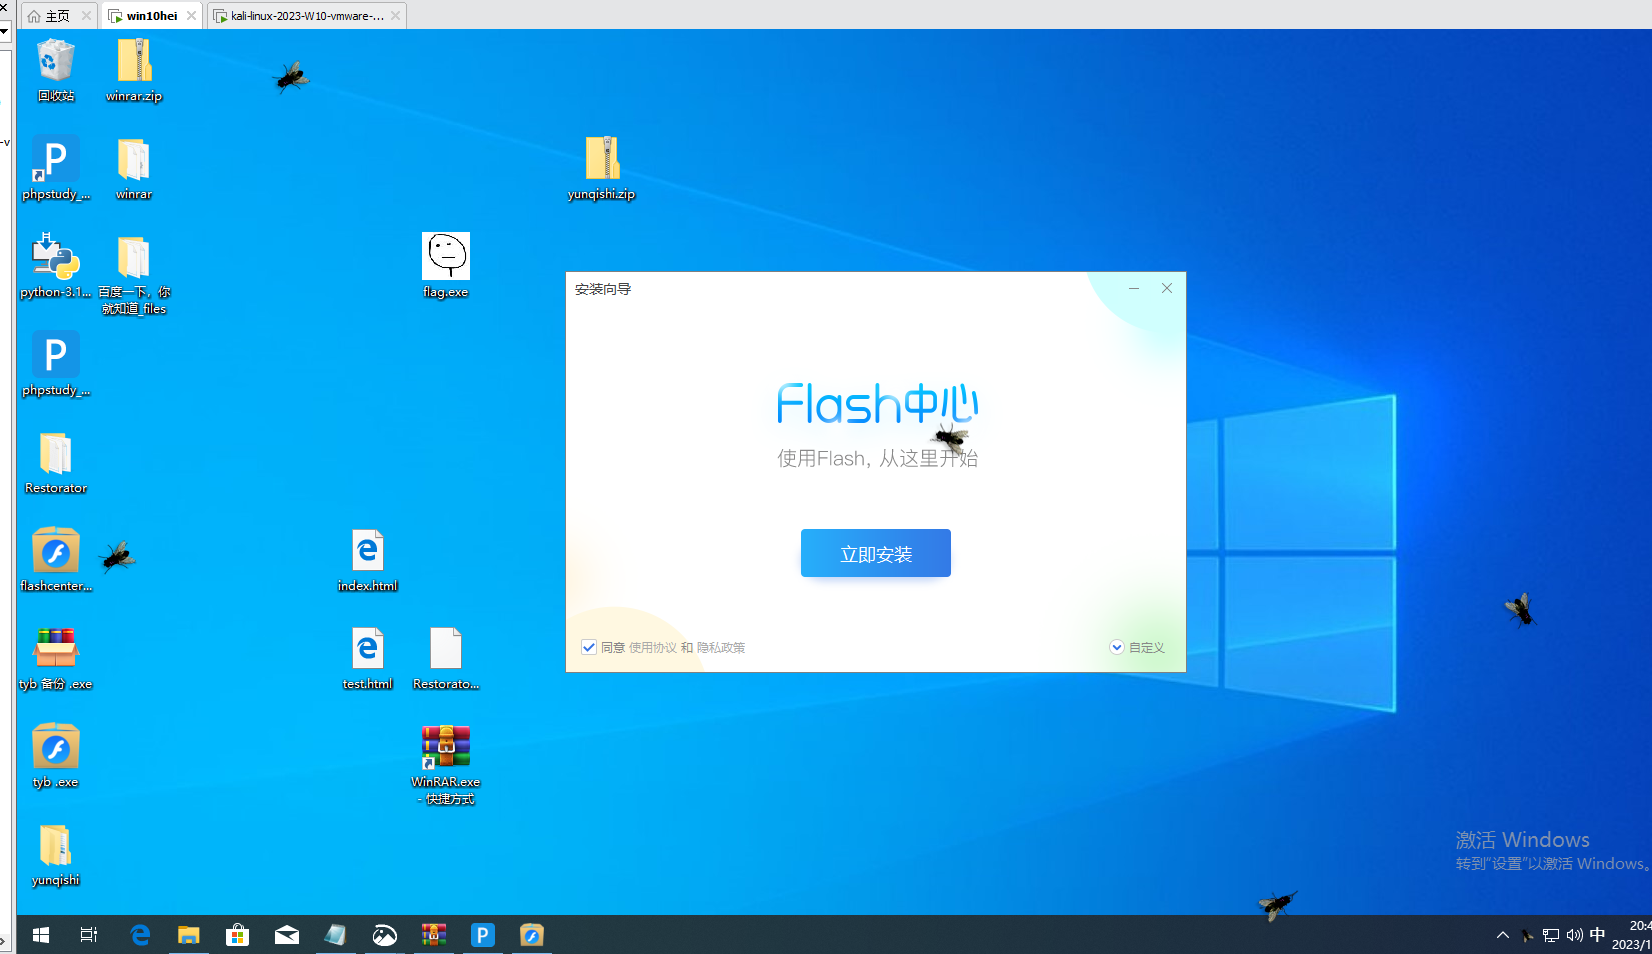Switch to the win10hei tab

click(x=151, y=16)
